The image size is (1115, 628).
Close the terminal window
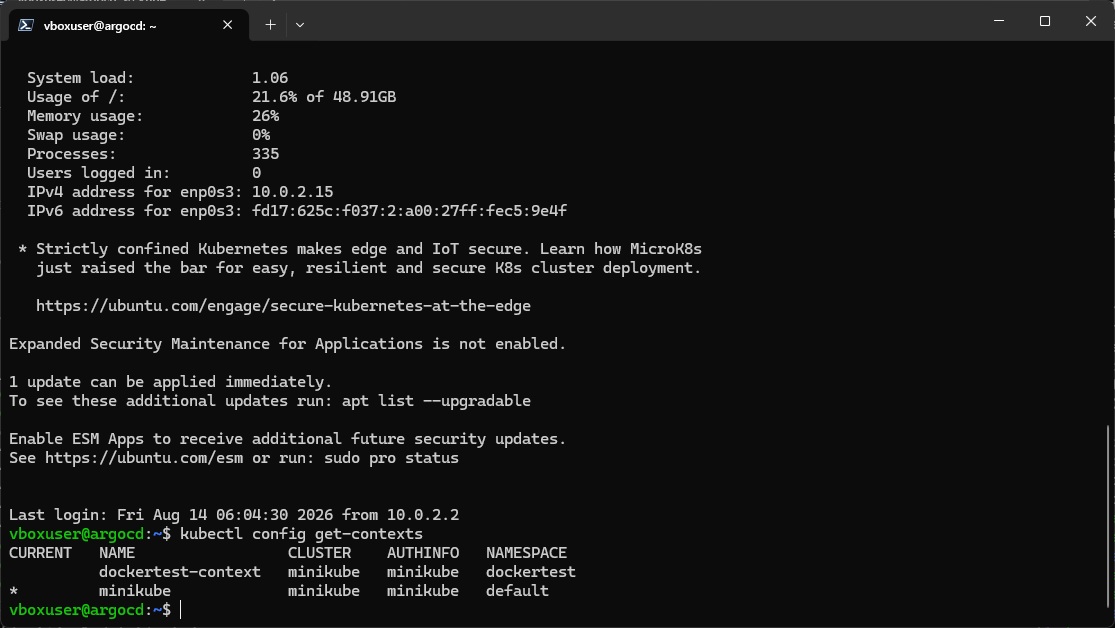coord(1090,21)
